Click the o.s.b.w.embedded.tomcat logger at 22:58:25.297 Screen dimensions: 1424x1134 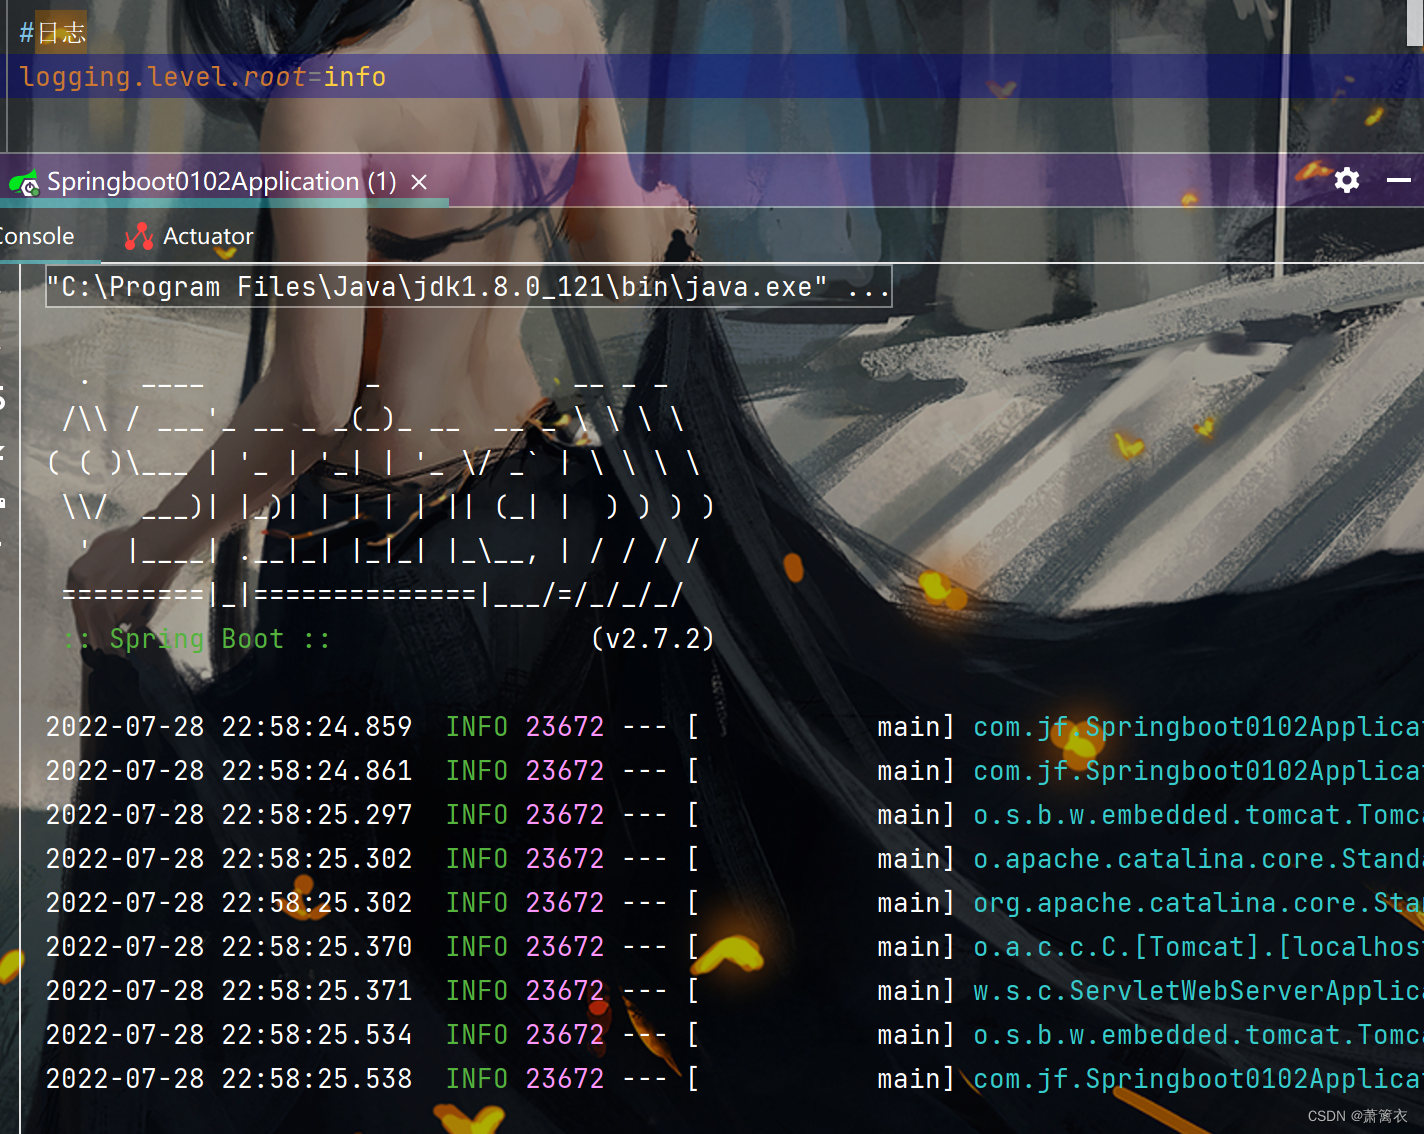coord(1198,815)
